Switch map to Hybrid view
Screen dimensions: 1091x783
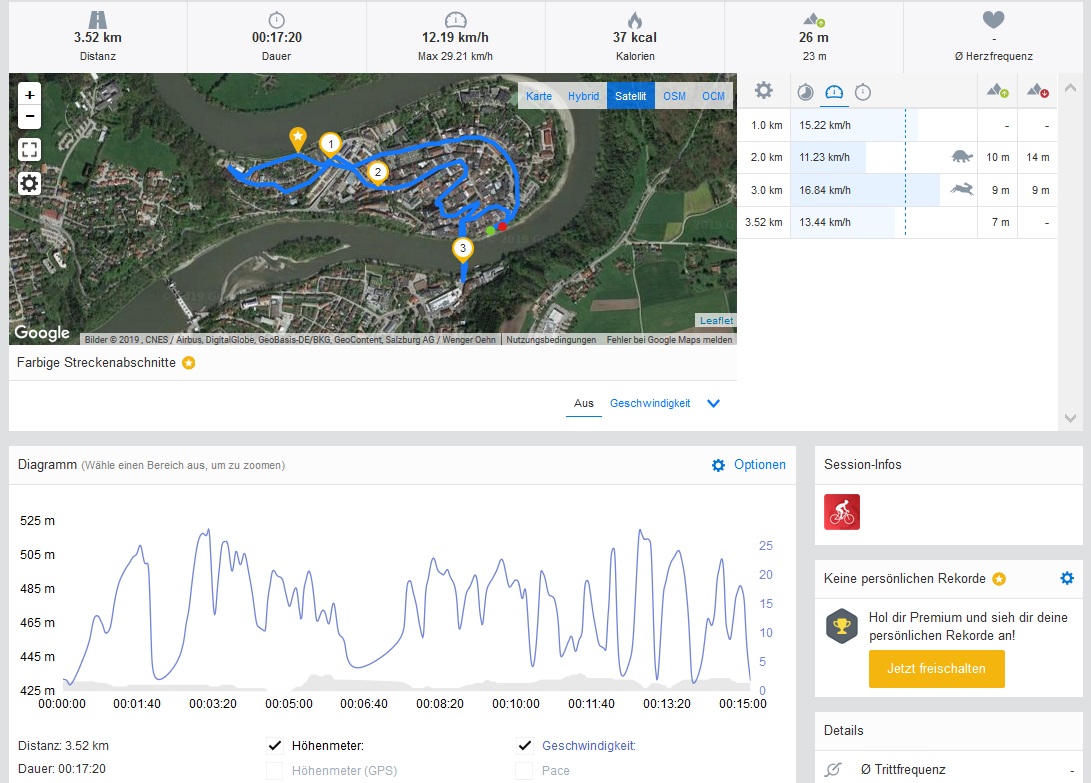tap(583, 96)
